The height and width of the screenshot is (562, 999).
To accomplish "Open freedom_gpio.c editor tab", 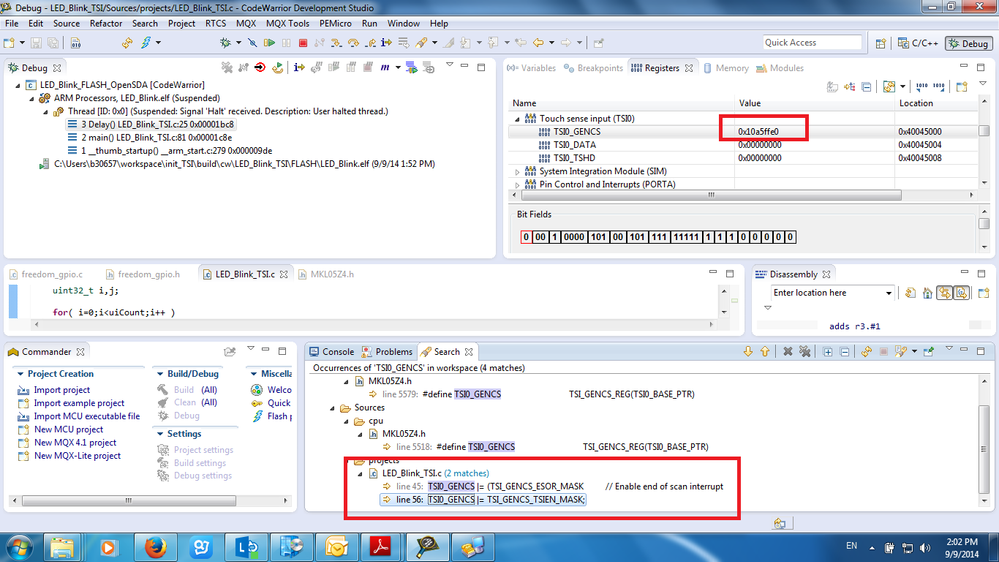I will (x=46, y=275).
